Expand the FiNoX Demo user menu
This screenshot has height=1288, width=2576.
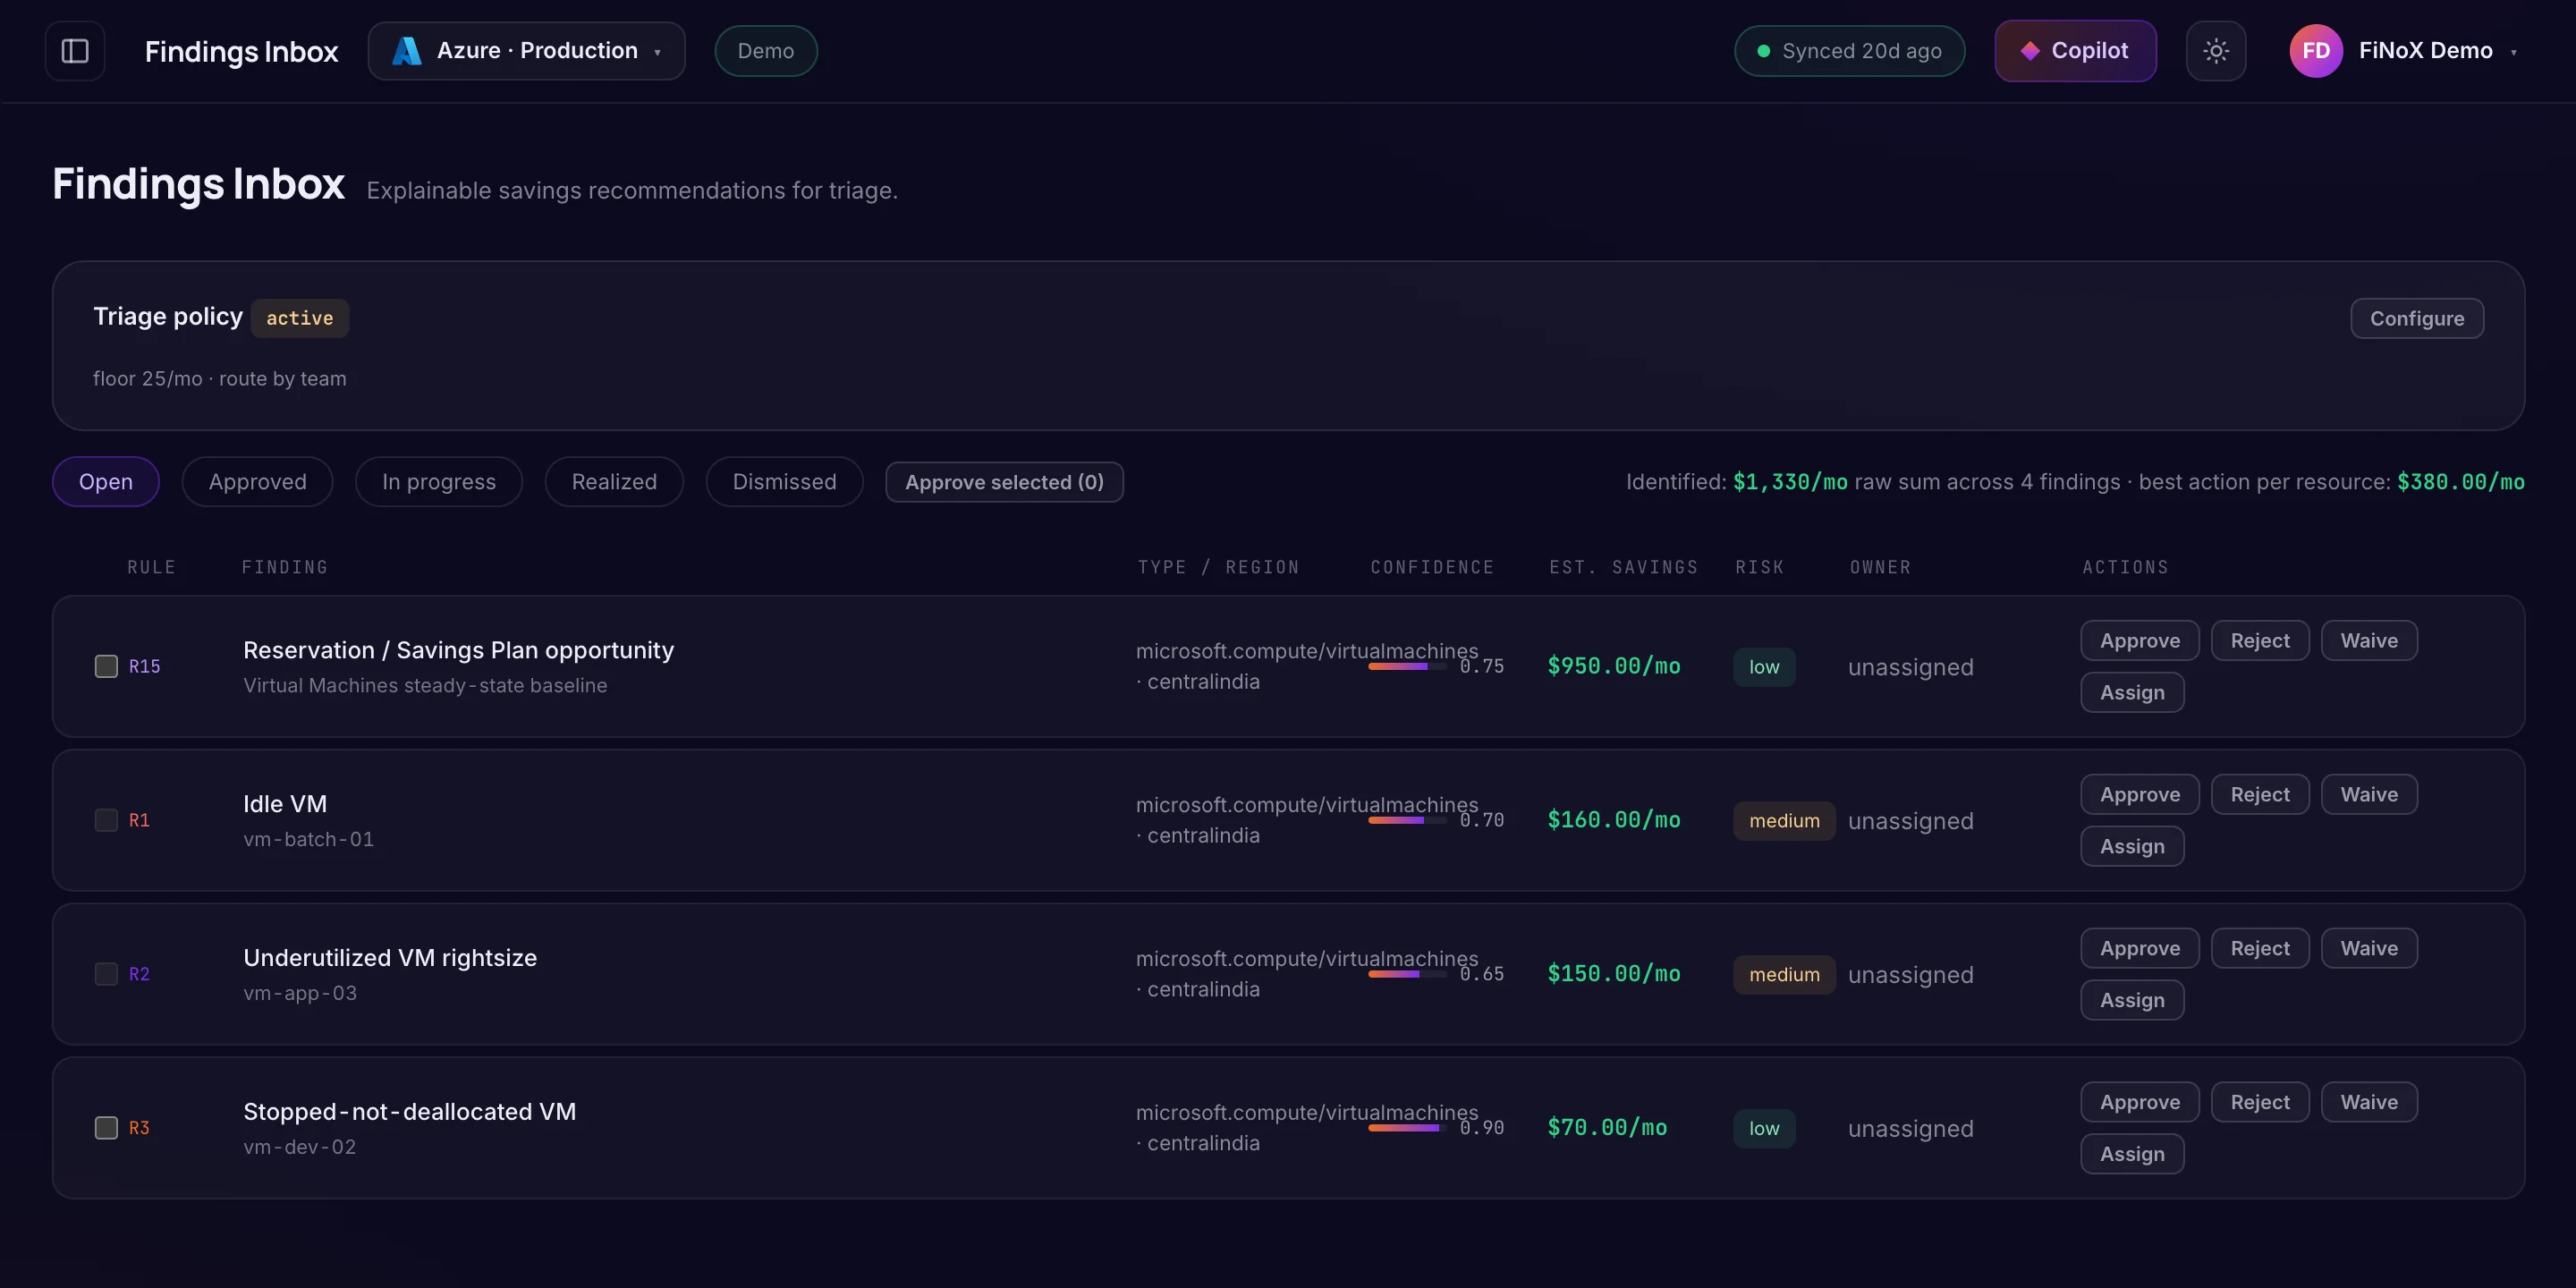(2403, 51)
